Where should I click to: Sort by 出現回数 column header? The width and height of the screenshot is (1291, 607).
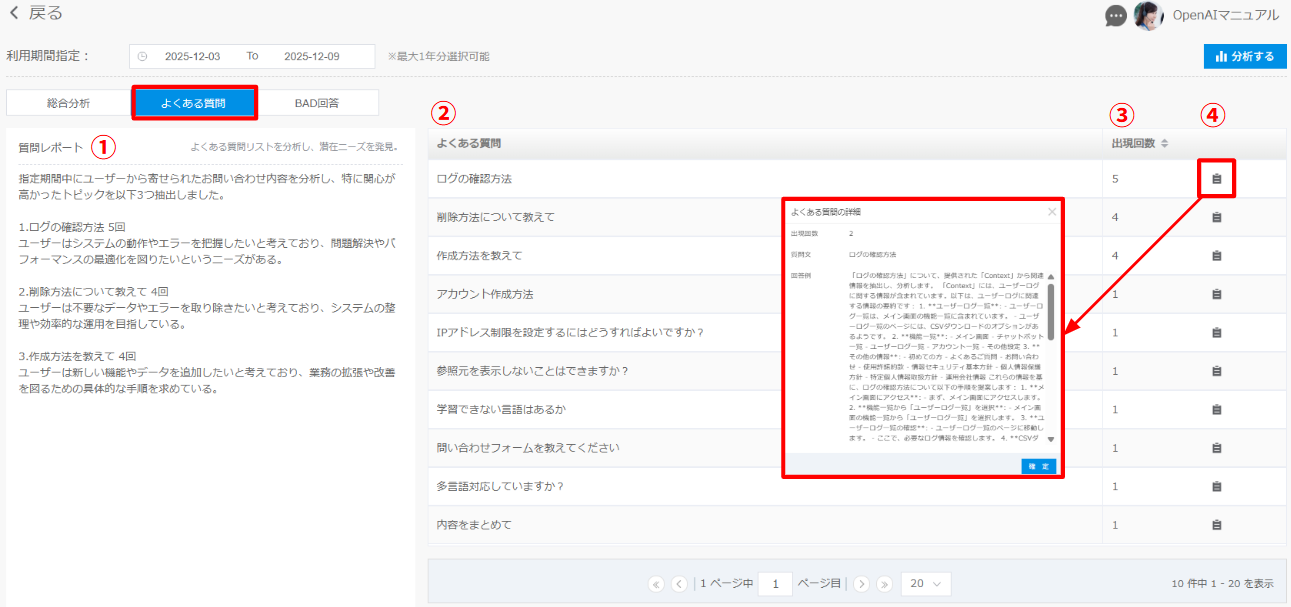(1139, 143)
